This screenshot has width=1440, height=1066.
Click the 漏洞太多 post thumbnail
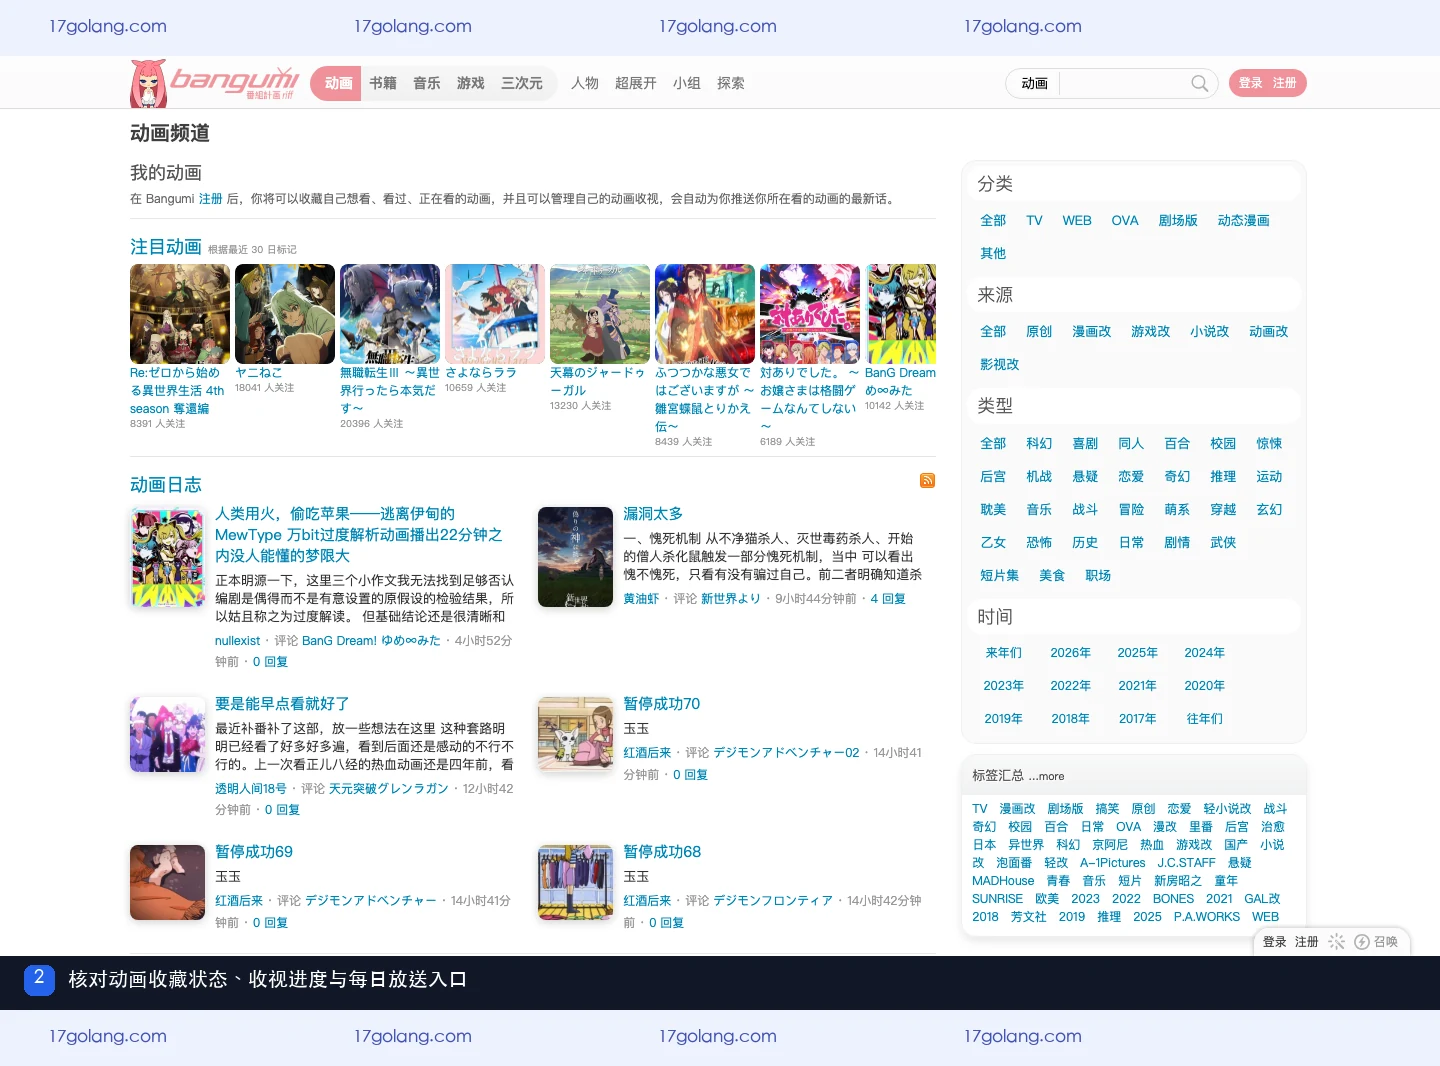point(575,557)
